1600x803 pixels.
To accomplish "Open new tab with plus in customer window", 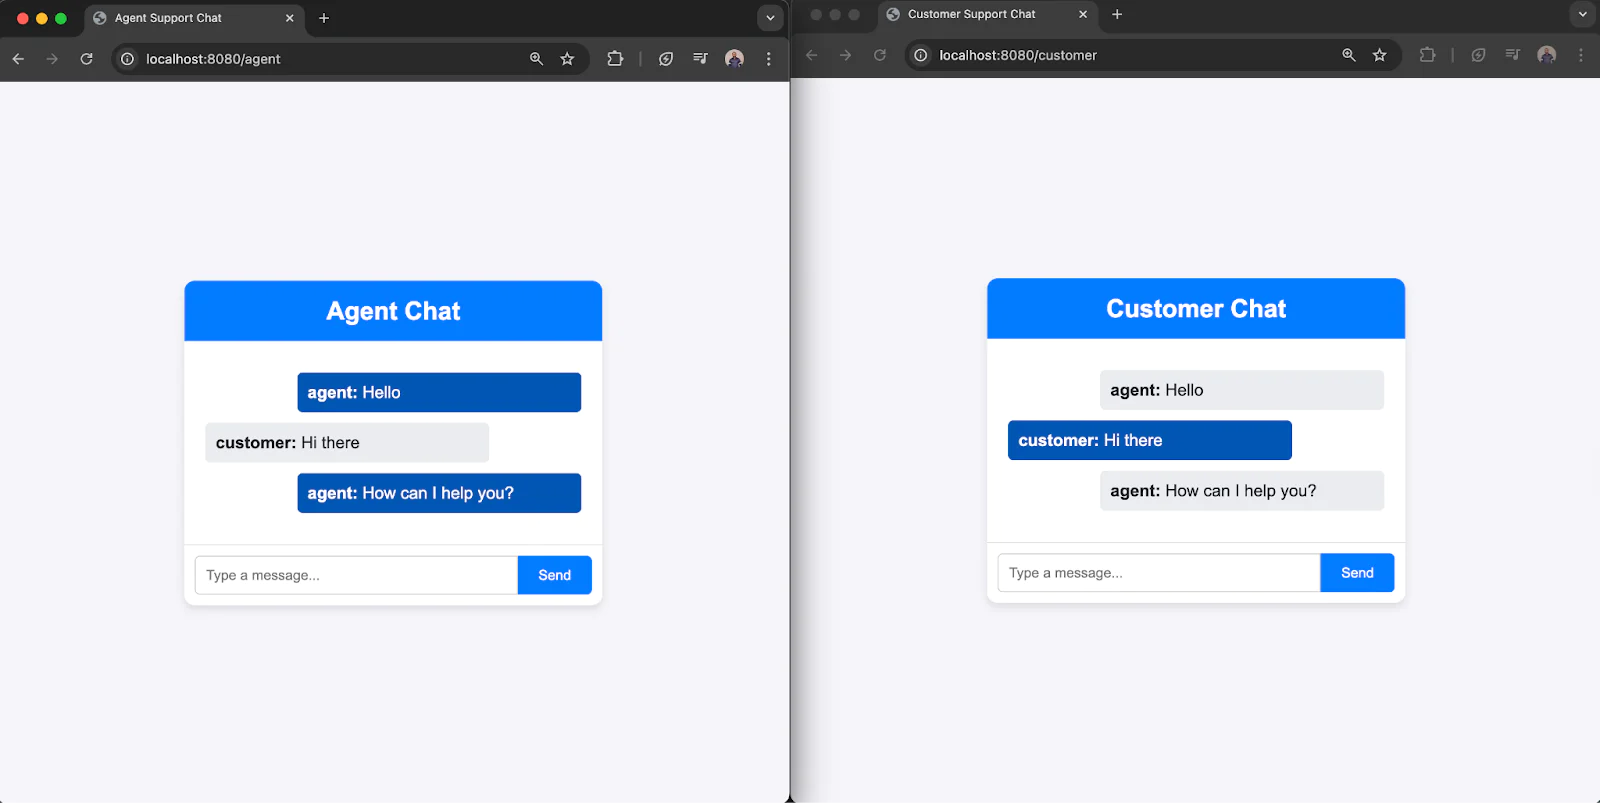I will (1117, 14).
